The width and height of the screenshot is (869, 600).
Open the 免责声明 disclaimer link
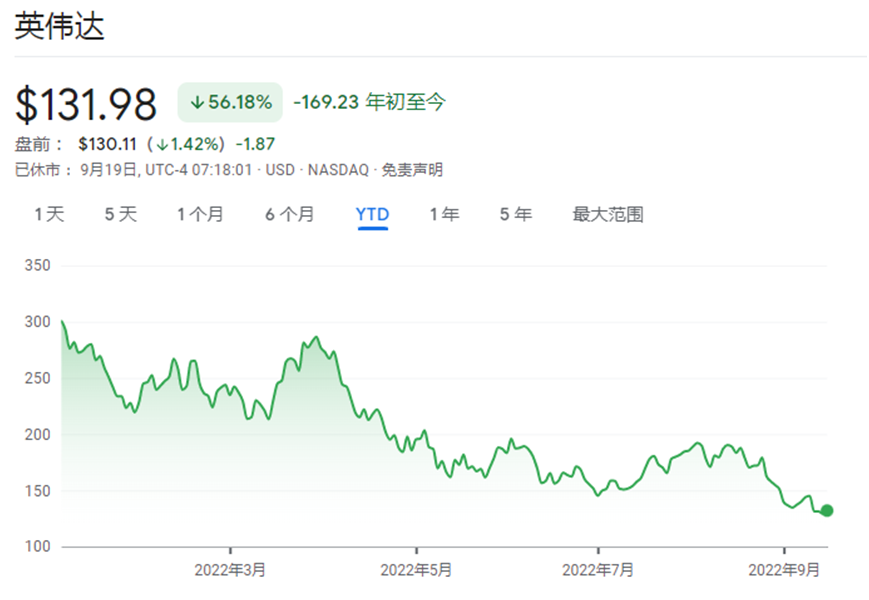coord(412,170)
